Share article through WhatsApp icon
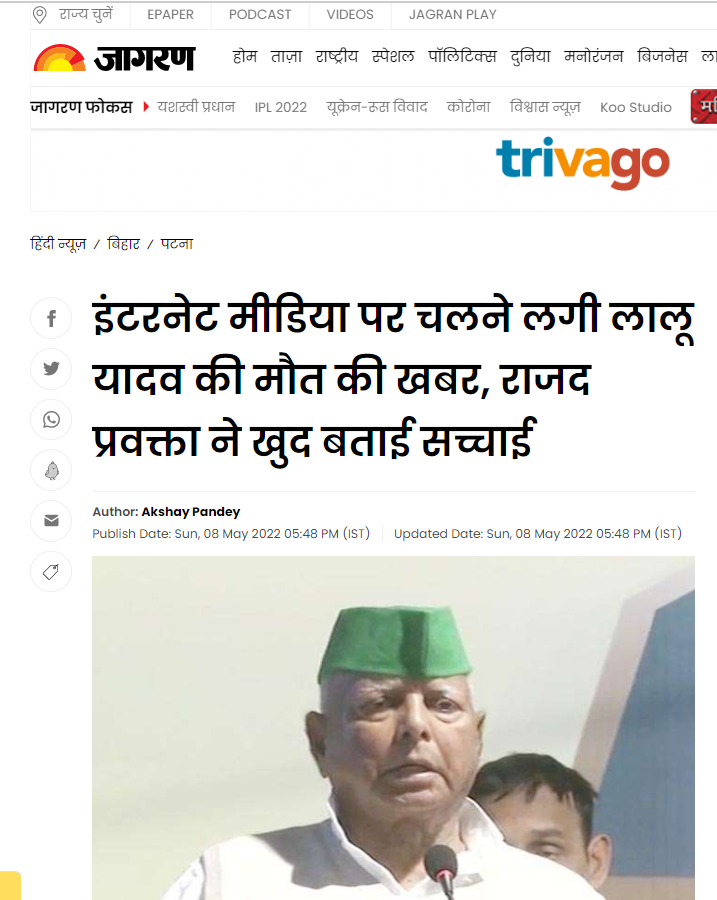The height and width of the screenshot is (900, 717). tap(51, 420)
